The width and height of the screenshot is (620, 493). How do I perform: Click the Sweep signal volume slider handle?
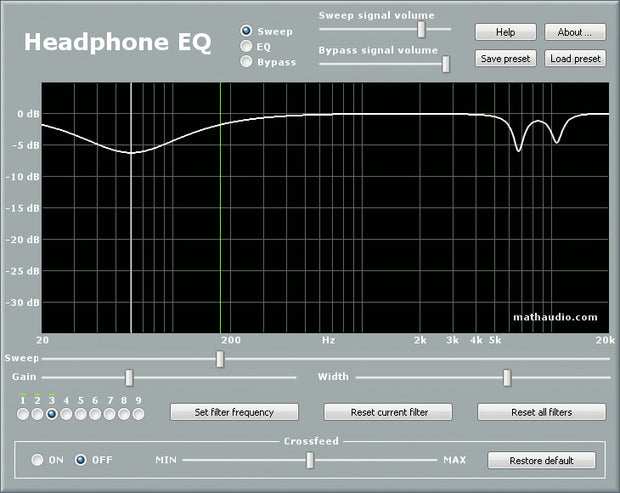[x=422, y=29]
